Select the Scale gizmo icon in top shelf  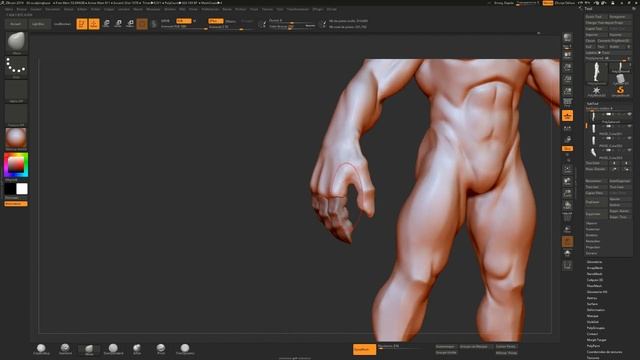pos(118,24)
